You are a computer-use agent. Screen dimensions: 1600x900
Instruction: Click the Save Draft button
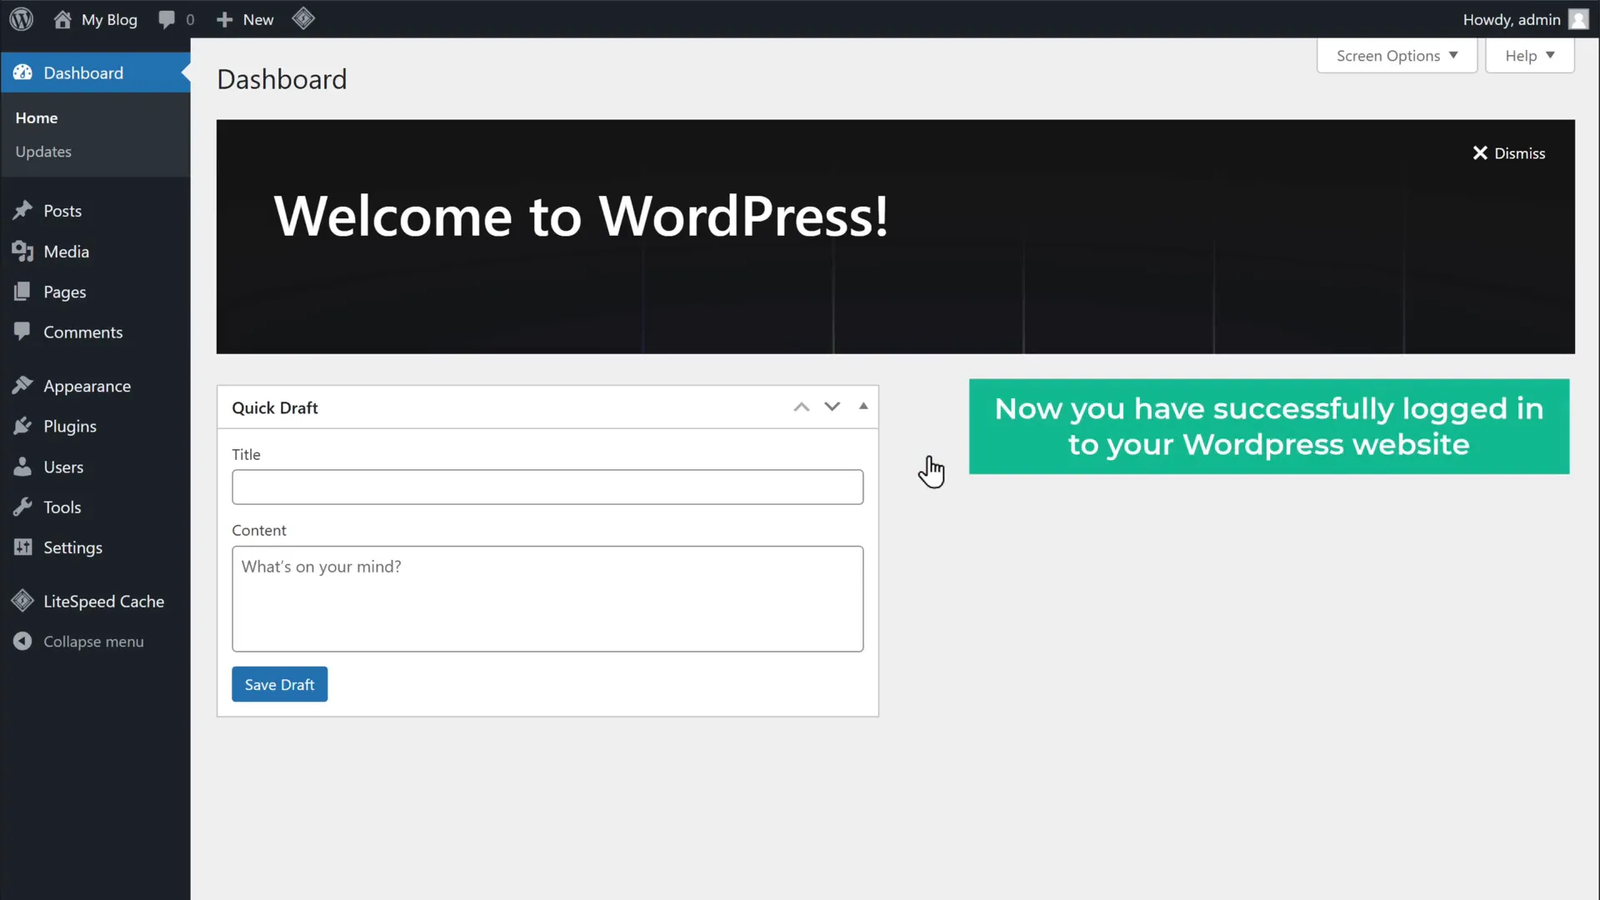(x=280, y=684)
